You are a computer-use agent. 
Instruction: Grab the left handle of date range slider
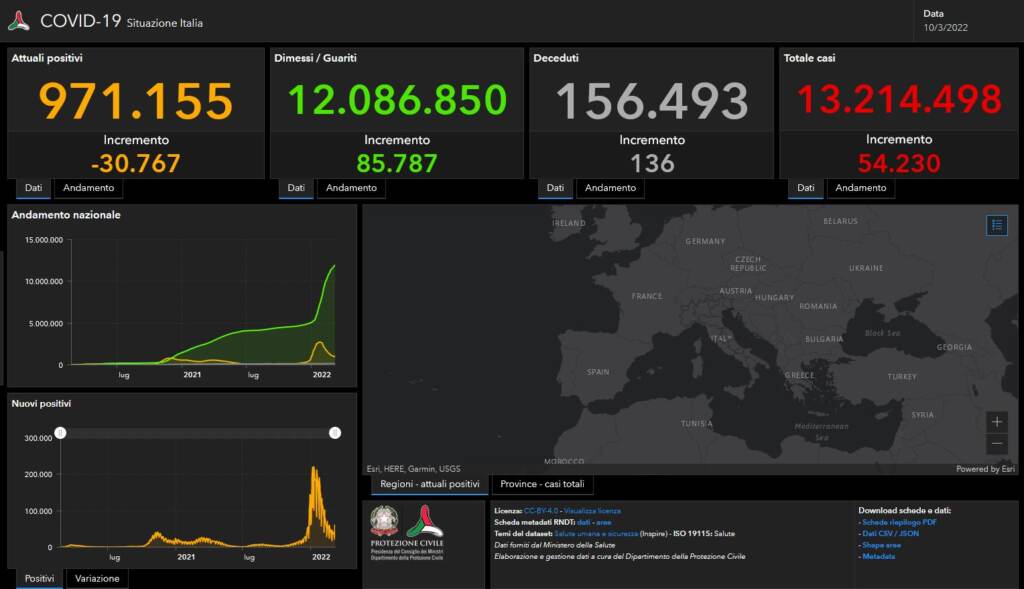coord(60,433)
